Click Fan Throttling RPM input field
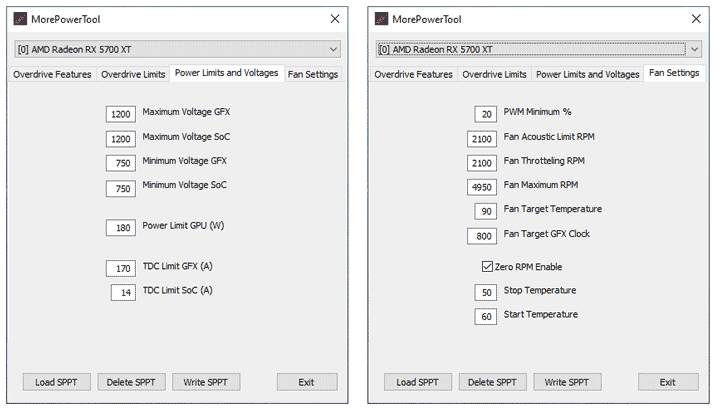Image resolution: width=720 pixels, height=410 pixels. 482,163
